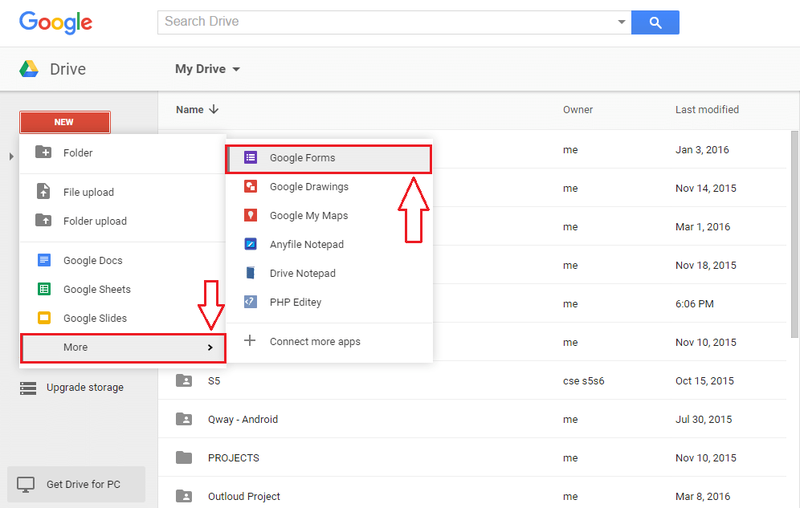Click the blue search magnifier button

[655, 22]
